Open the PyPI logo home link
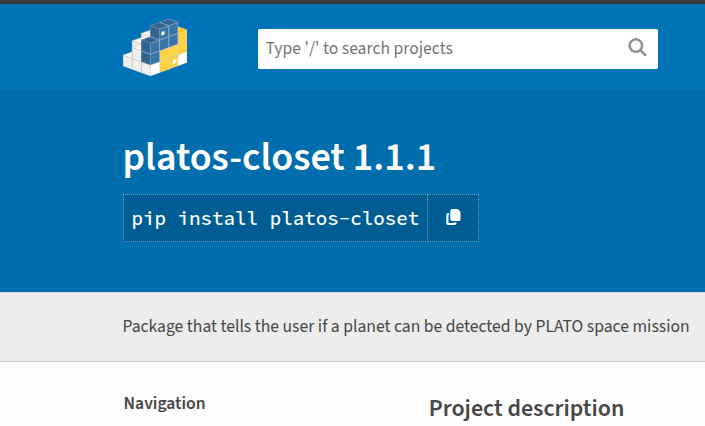 155,47
